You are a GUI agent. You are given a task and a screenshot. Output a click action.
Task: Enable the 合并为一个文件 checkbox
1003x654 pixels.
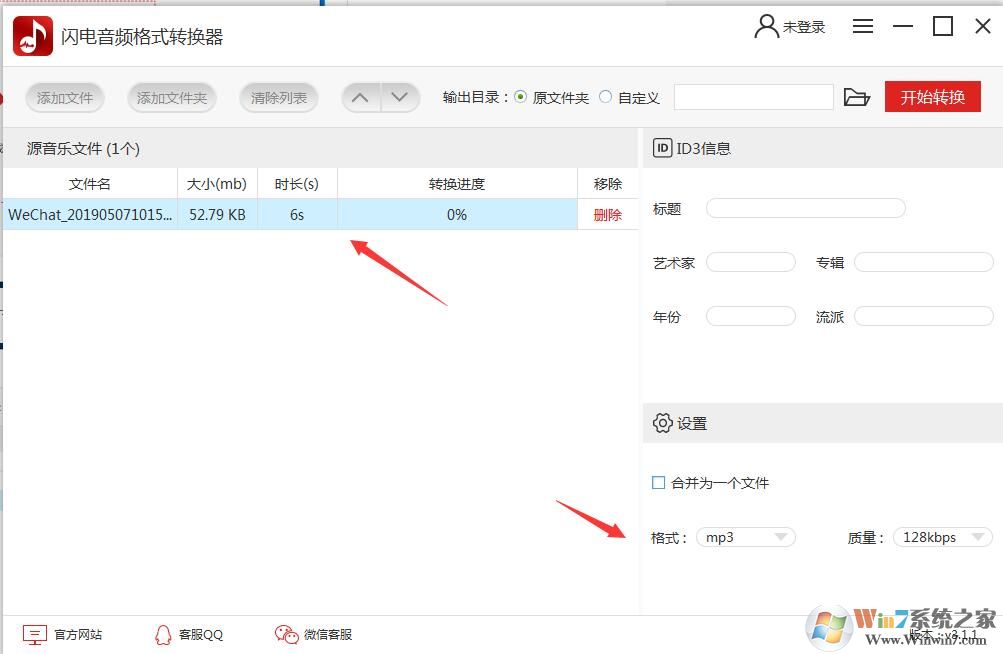[x=657, y=482]
